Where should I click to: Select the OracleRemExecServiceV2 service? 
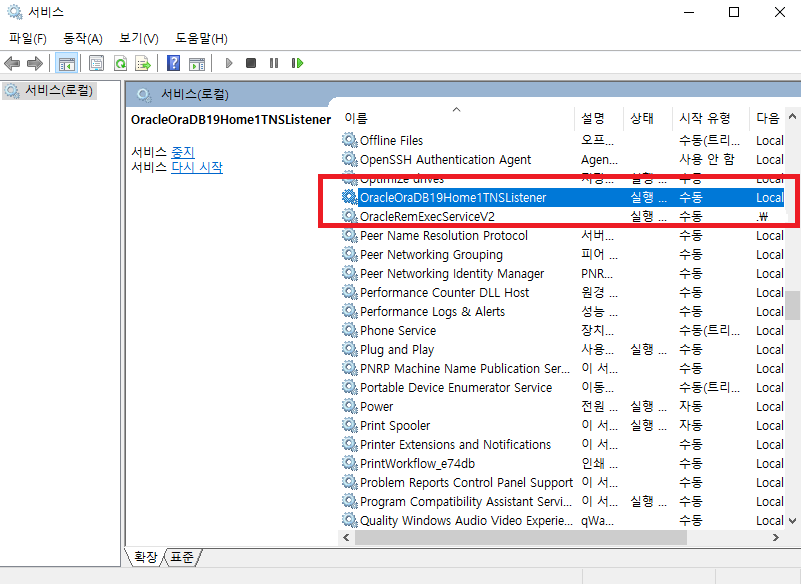tap(427, 217)
